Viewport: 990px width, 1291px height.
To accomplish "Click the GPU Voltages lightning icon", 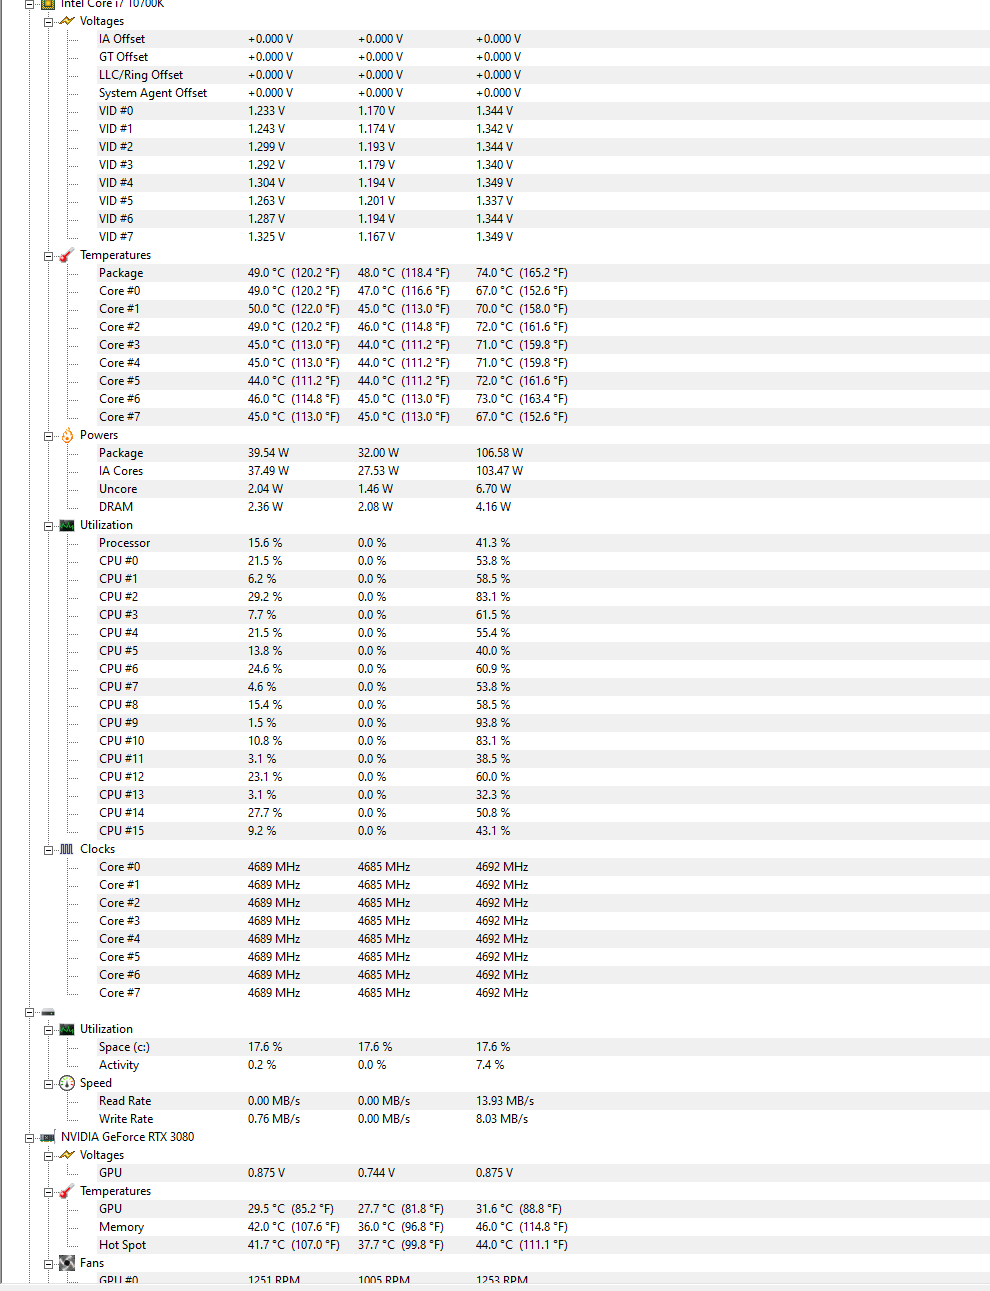I will 67,1155.
